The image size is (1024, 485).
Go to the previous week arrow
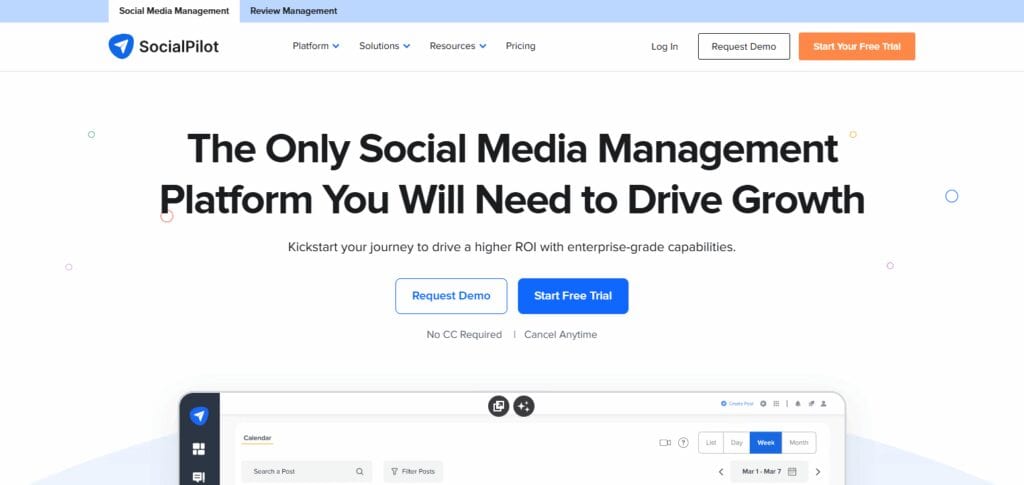(x=721, y=471)
